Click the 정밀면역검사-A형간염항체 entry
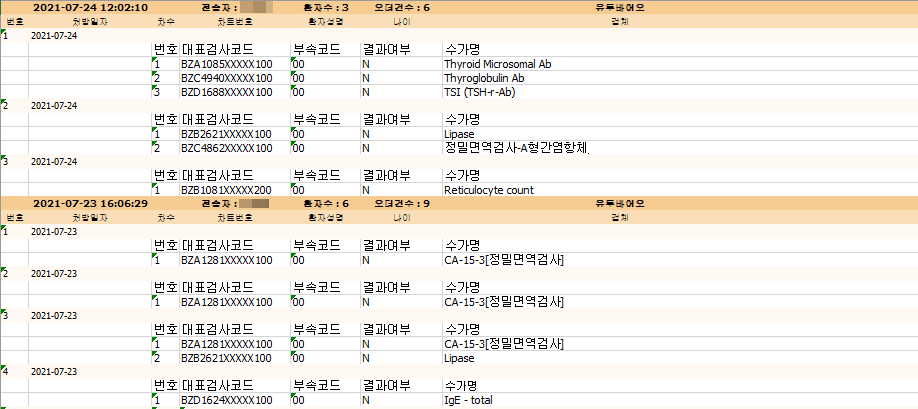This screenshot has height=409, width=918. click(516, 148)
